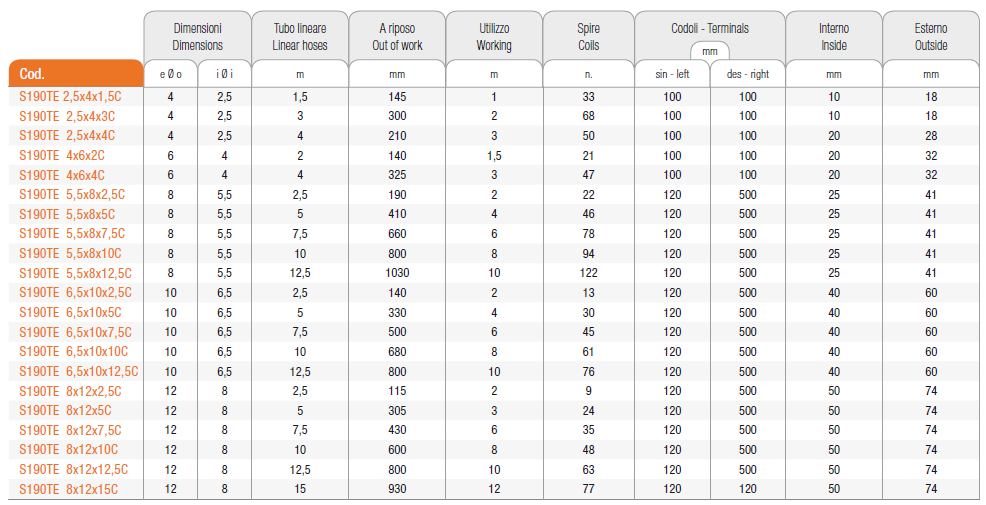Select the e Ø o sub-header cell
The image size is (986, 505).
pyautogui.click(x=170, y=75)
